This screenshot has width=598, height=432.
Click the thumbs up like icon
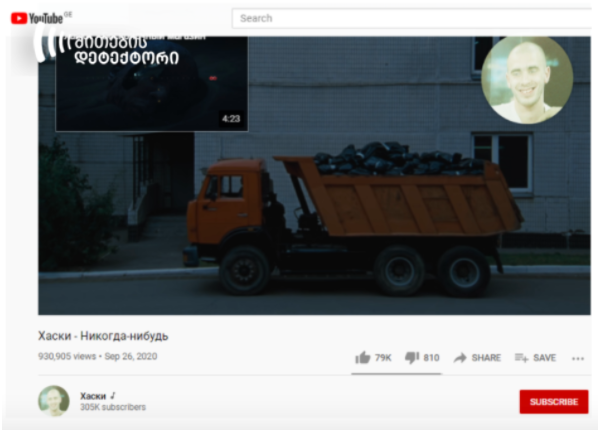point(362,357)
